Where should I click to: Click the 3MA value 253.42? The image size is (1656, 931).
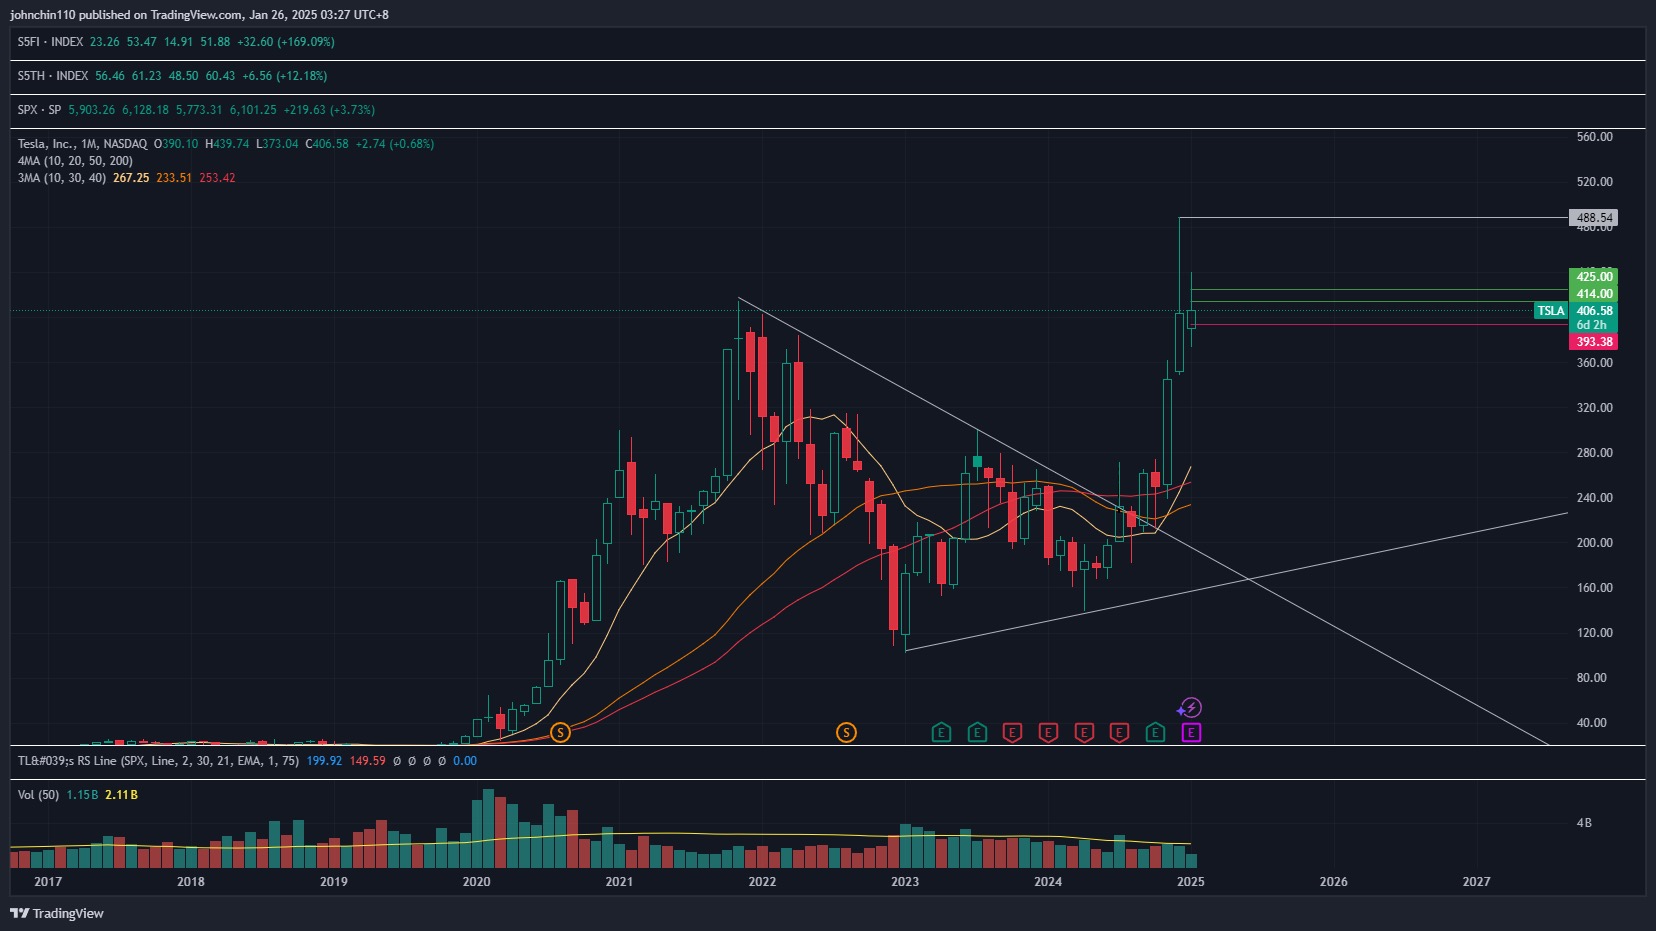[217, 178]
